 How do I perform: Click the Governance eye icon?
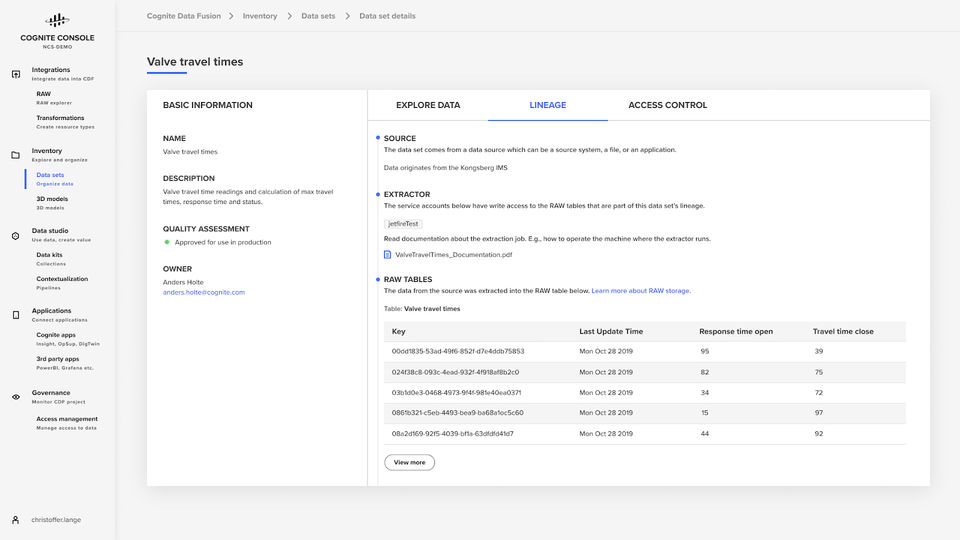pyautogui.click(x=16, y=397)
